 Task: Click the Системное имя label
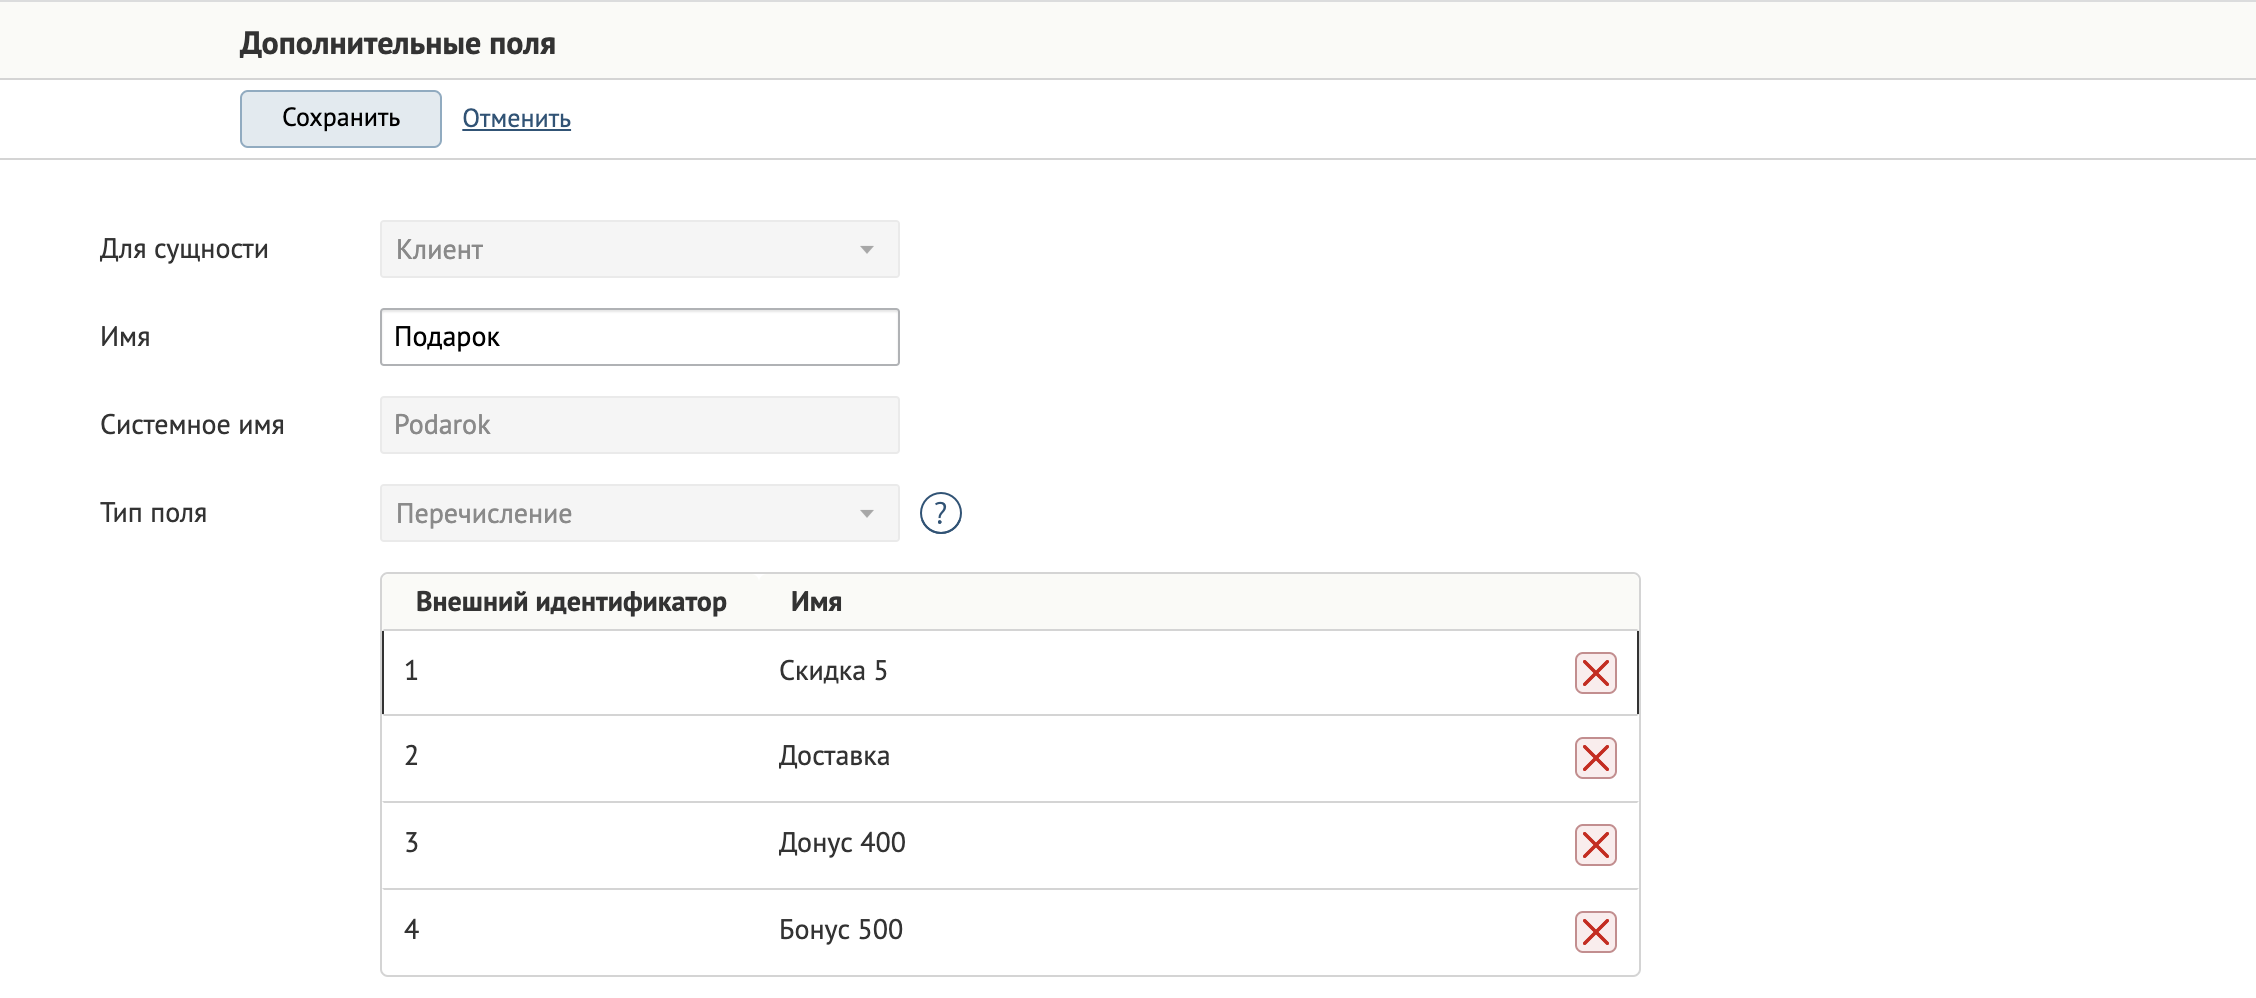click(x=192, y=425)
